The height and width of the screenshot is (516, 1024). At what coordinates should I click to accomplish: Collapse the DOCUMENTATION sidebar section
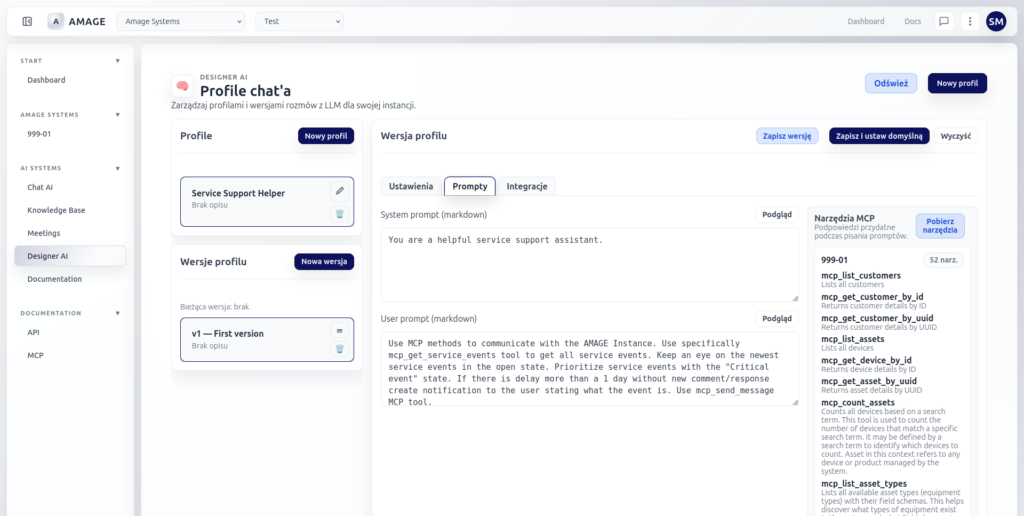(x=117, y=313)
